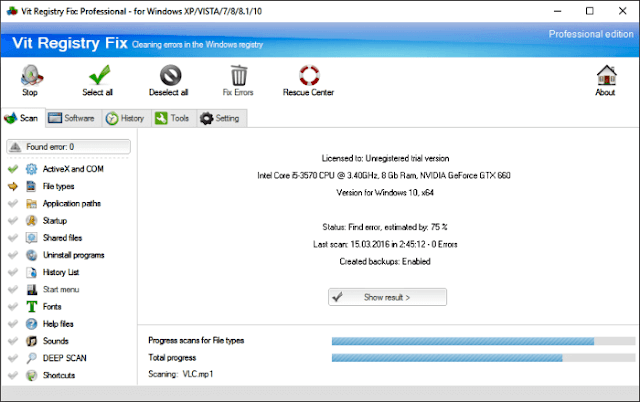
Task: Open the About house icon
Action: tap(606, 75)
